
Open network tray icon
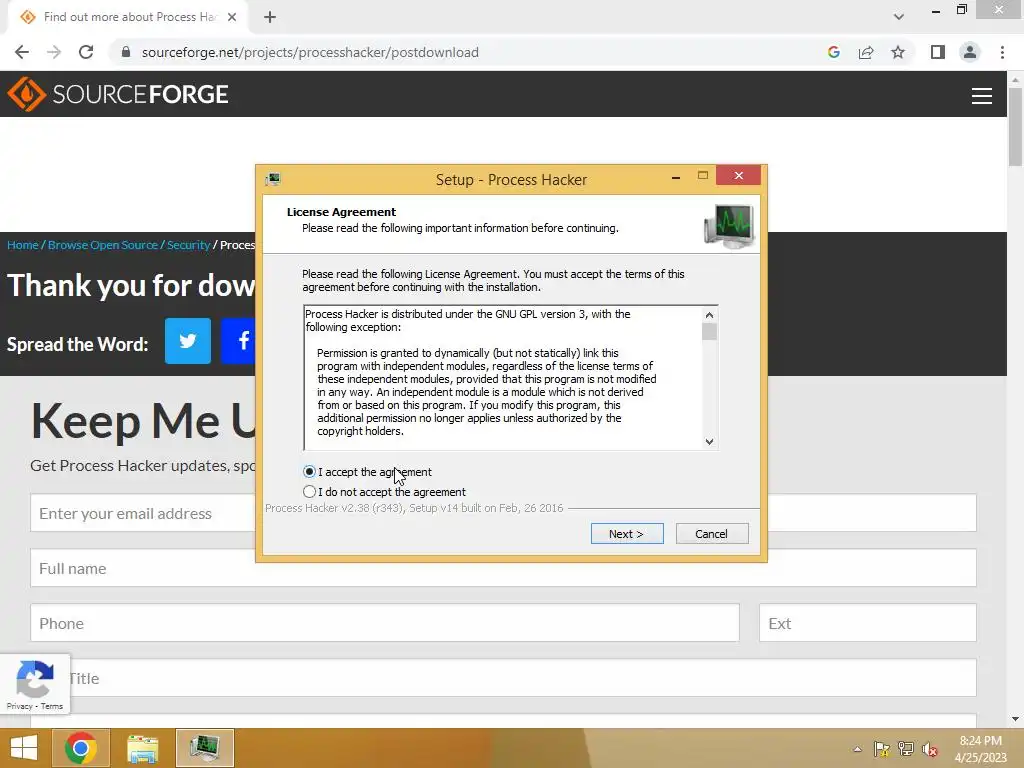[906, 749]
